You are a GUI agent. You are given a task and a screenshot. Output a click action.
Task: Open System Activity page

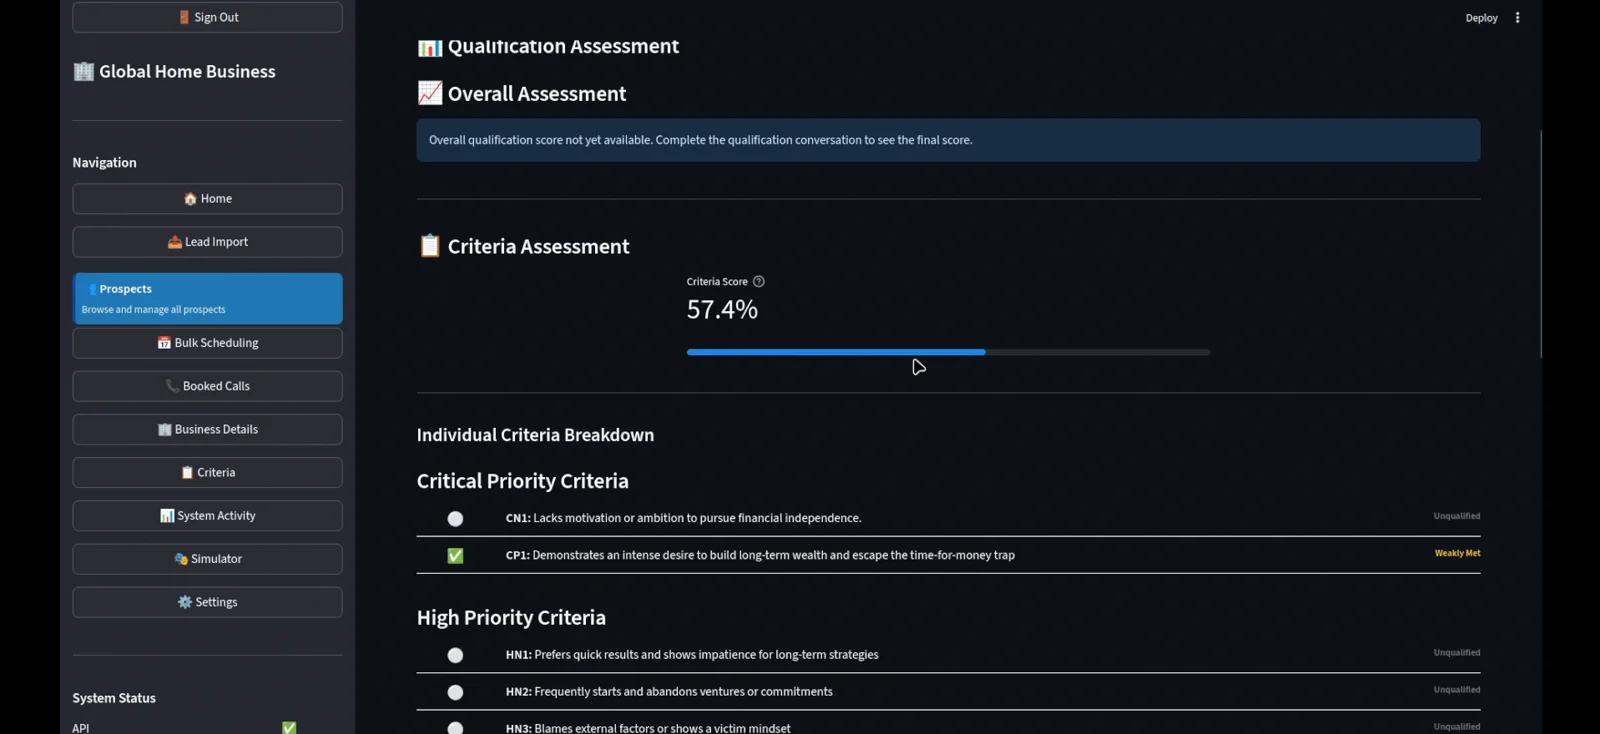point(207,516)
